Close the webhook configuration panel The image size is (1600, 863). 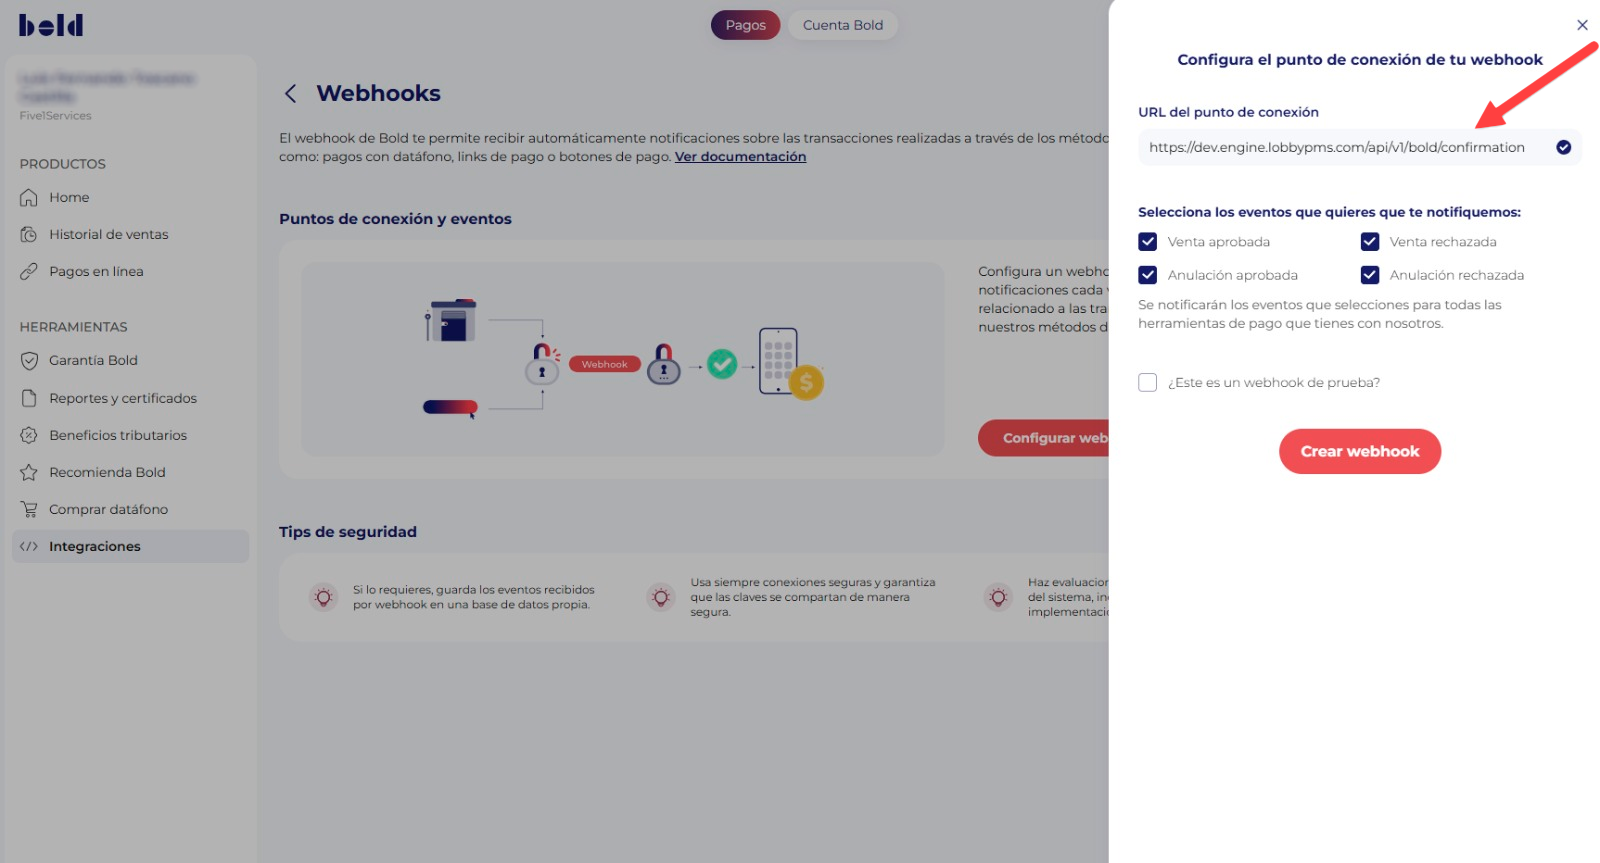(1582, 25)
